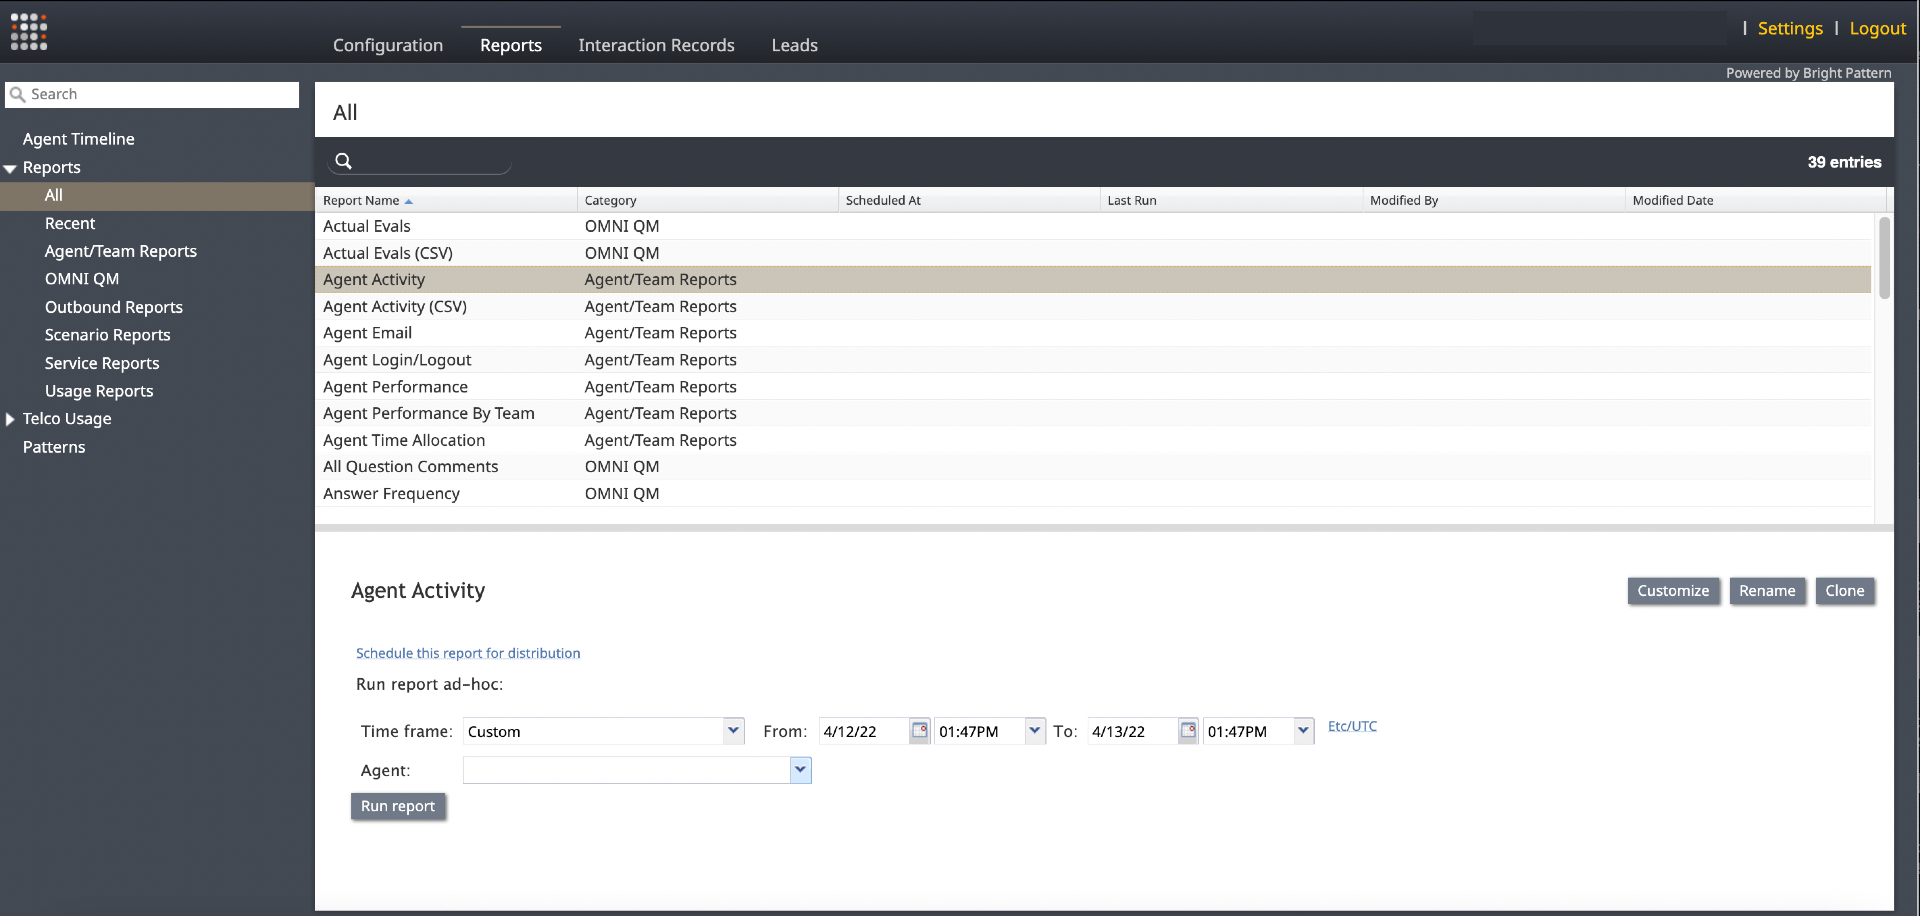1920x916 pixels.
Task: Click the Run report button
Action: point(398,806)
